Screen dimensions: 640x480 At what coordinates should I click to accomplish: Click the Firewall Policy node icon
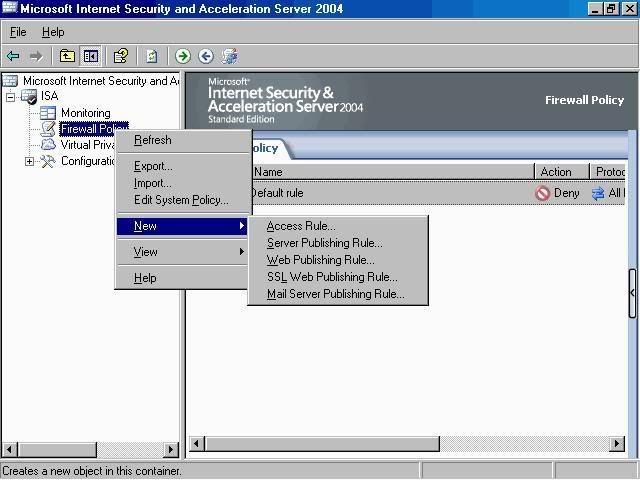click(48, 129)
